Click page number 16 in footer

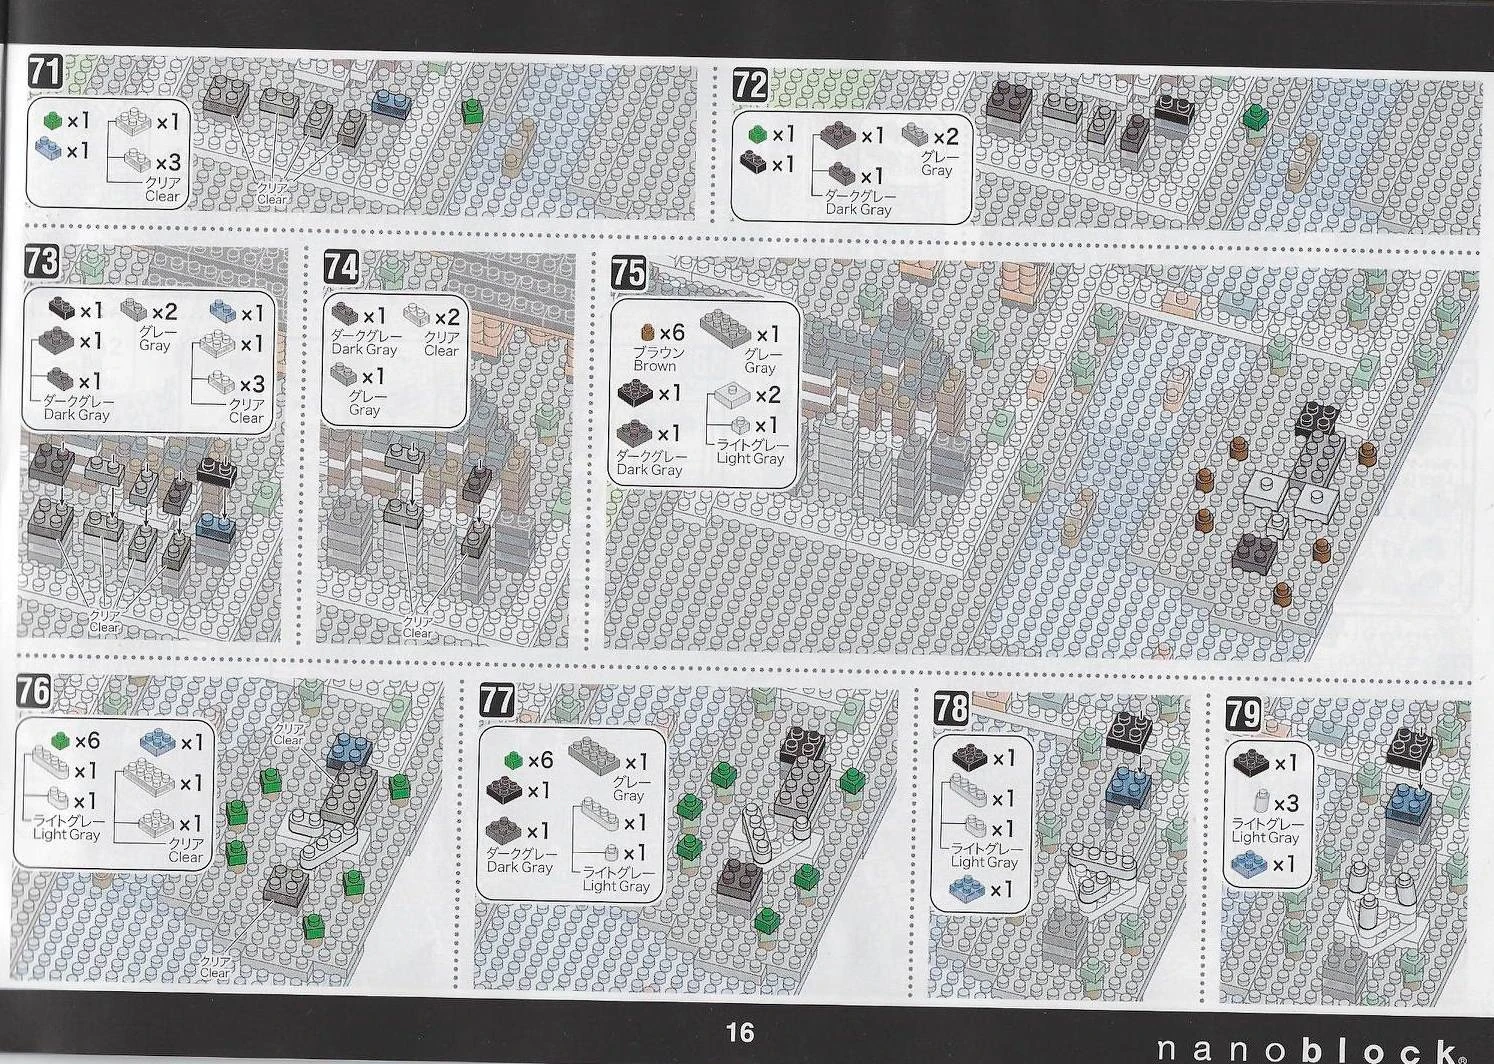pos(740,1033)
